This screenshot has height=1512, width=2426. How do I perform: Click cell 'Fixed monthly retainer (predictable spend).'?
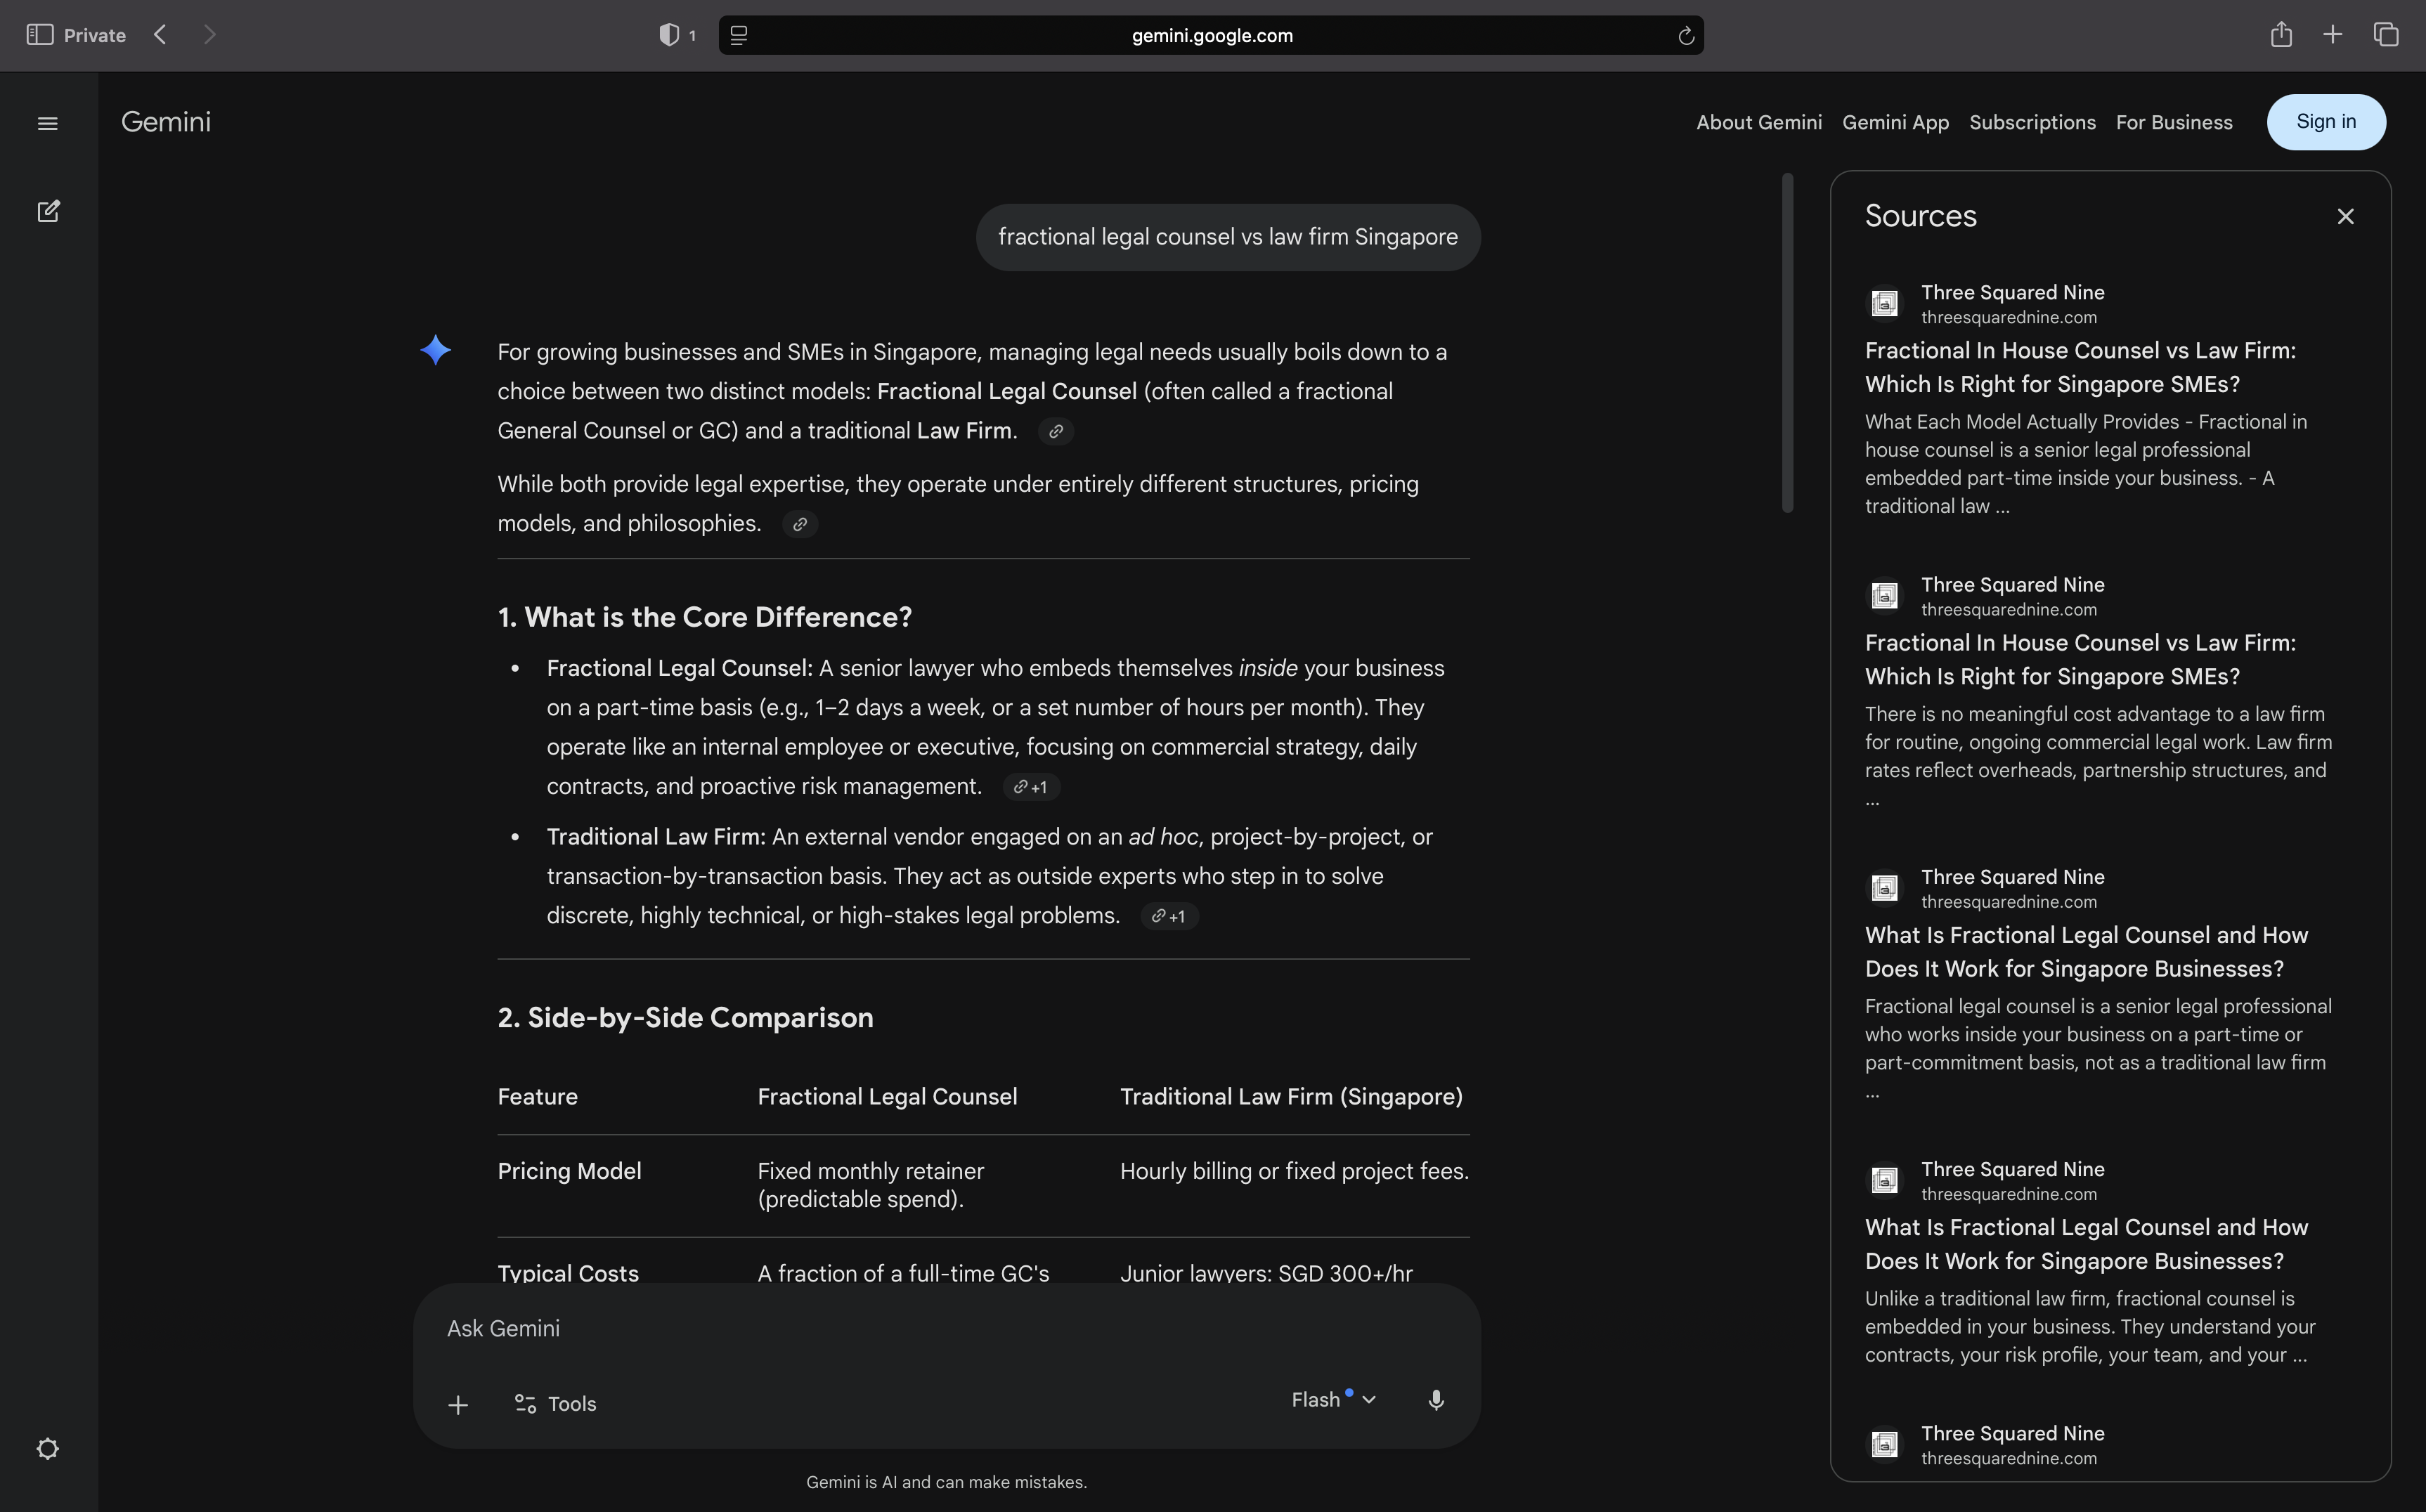pos(871,1185)
